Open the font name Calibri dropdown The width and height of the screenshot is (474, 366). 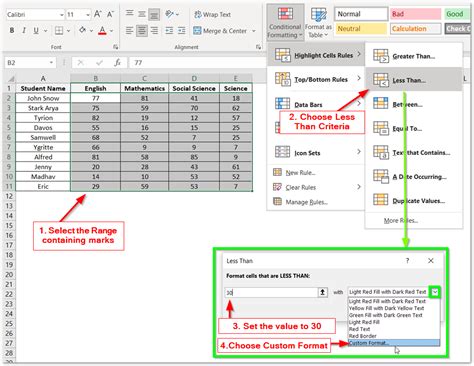tap(62, 15)
